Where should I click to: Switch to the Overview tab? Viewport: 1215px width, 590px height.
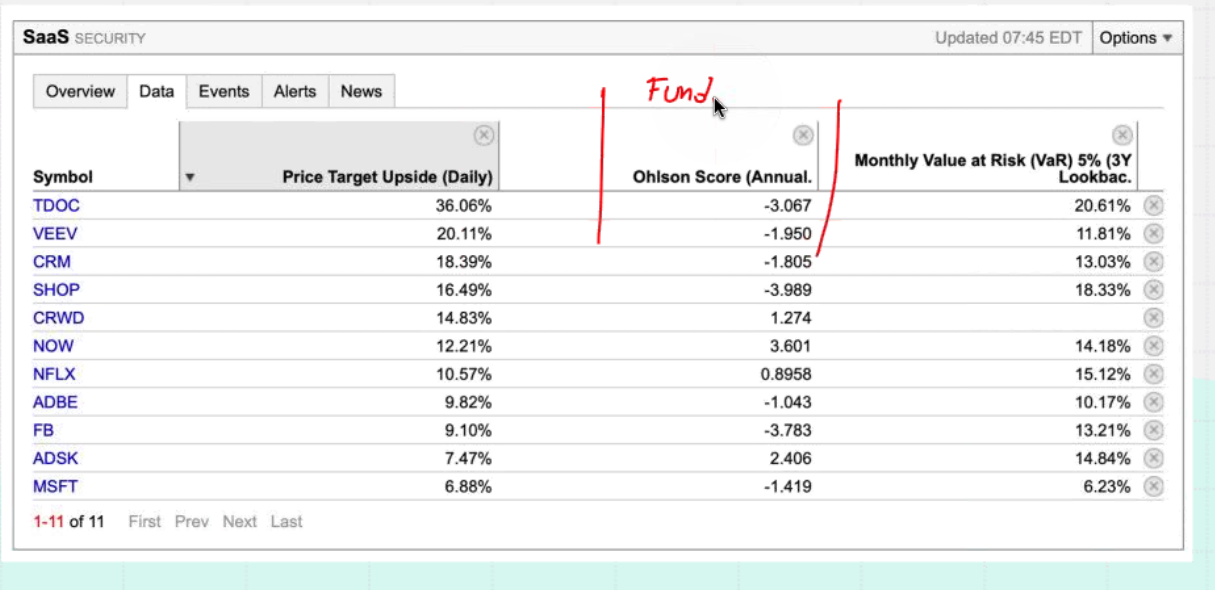(80, 91)
